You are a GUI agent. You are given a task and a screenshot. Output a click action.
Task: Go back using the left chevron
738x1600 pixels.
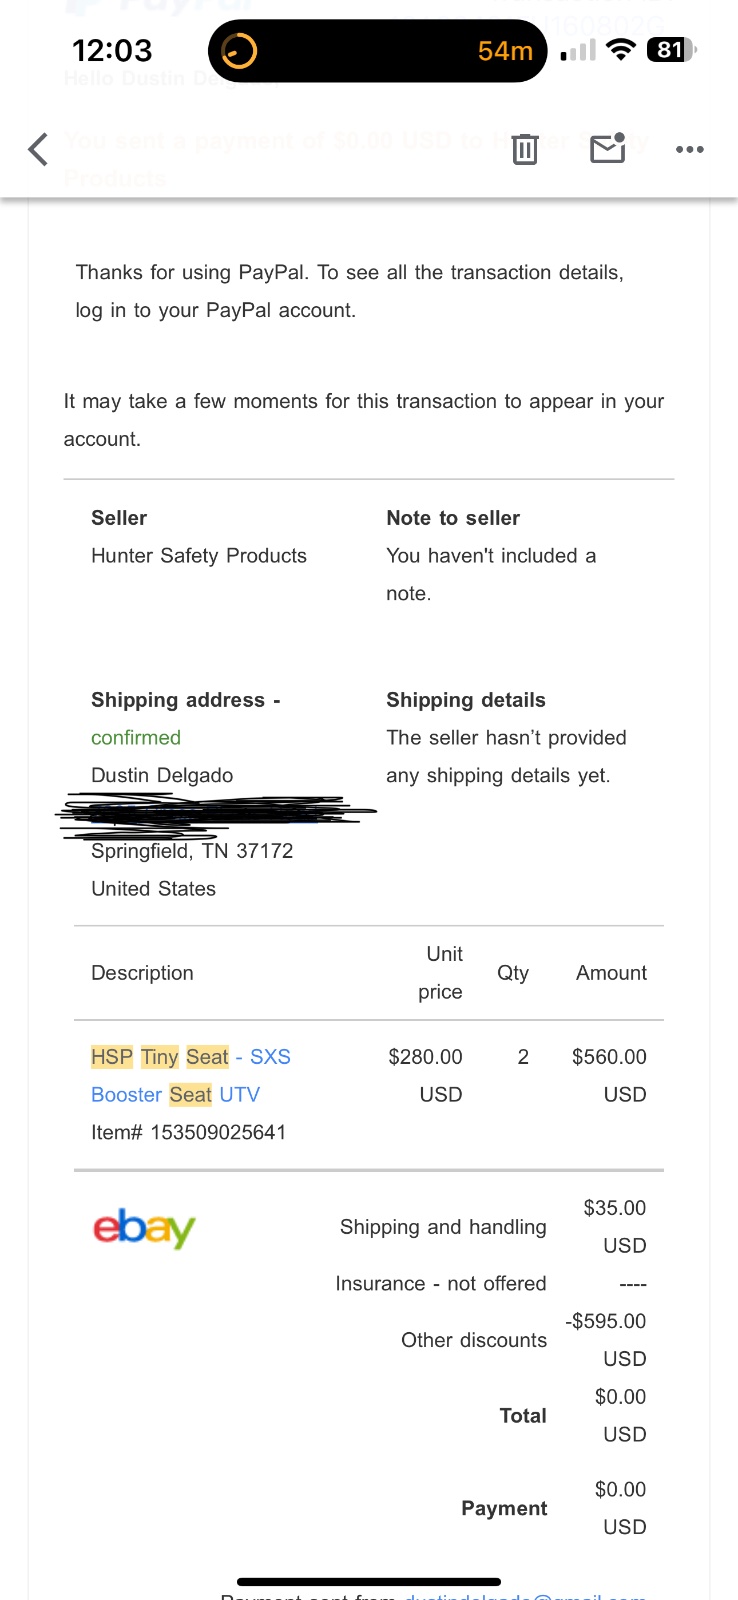click(x=38, y=150)
